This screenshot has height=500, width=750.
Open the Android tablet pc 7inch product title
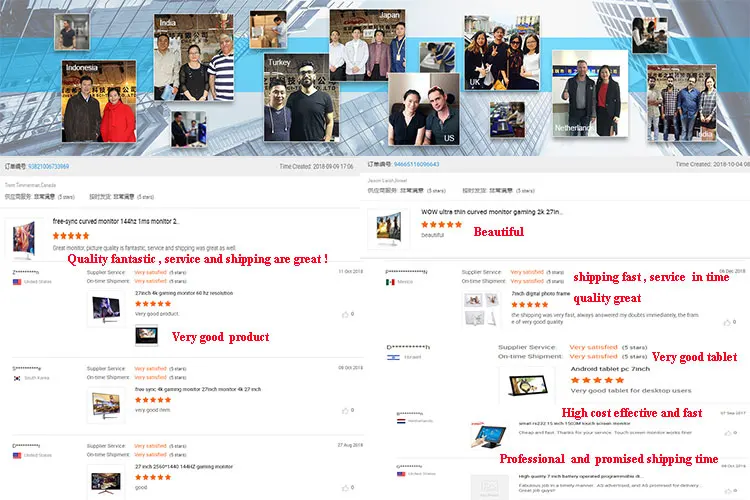tap(610, 369)
